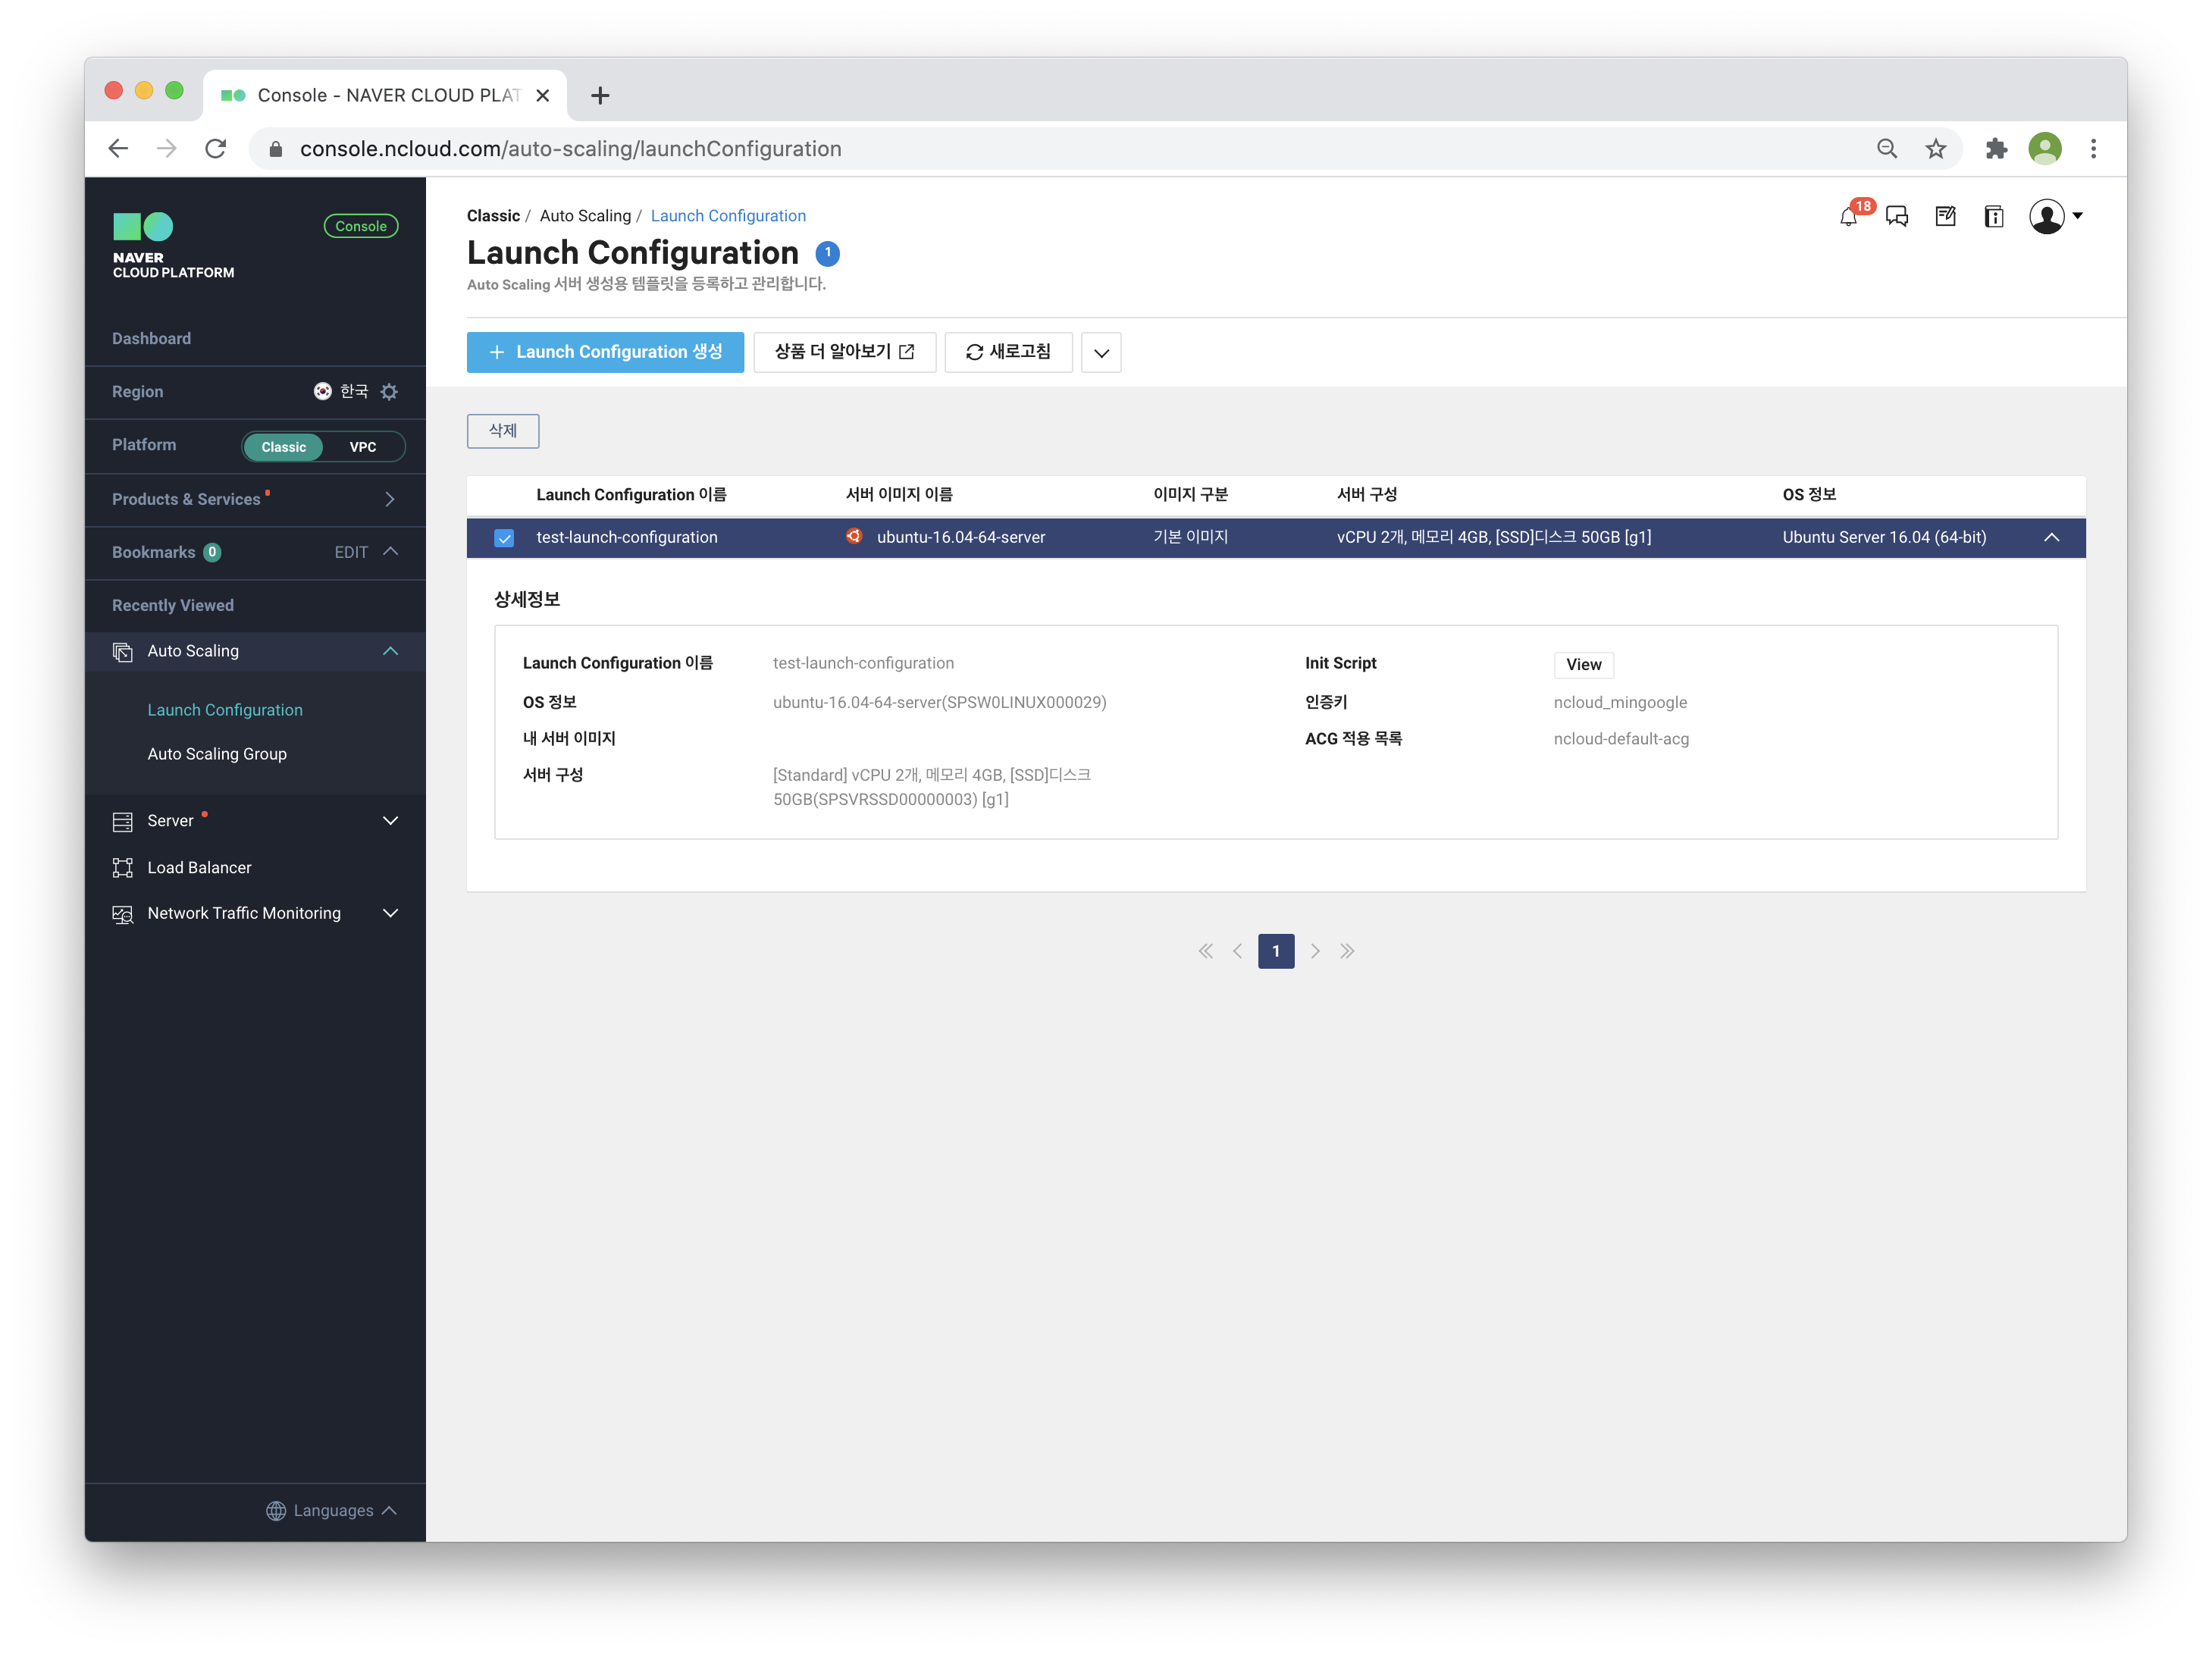
Task: Click the chat inquiry icon in header
Action: click(1896, 217)
